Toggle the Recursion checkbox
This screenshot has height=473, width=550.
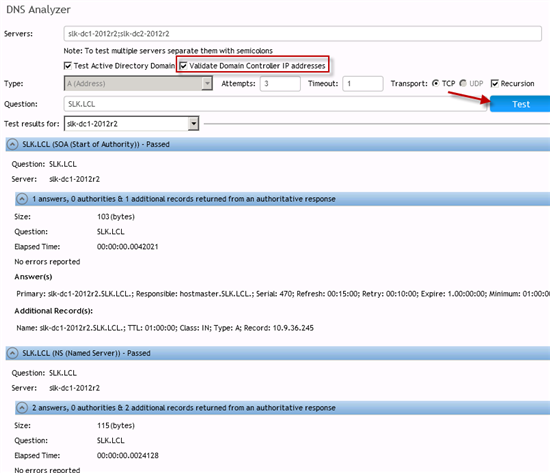point(495,83)
